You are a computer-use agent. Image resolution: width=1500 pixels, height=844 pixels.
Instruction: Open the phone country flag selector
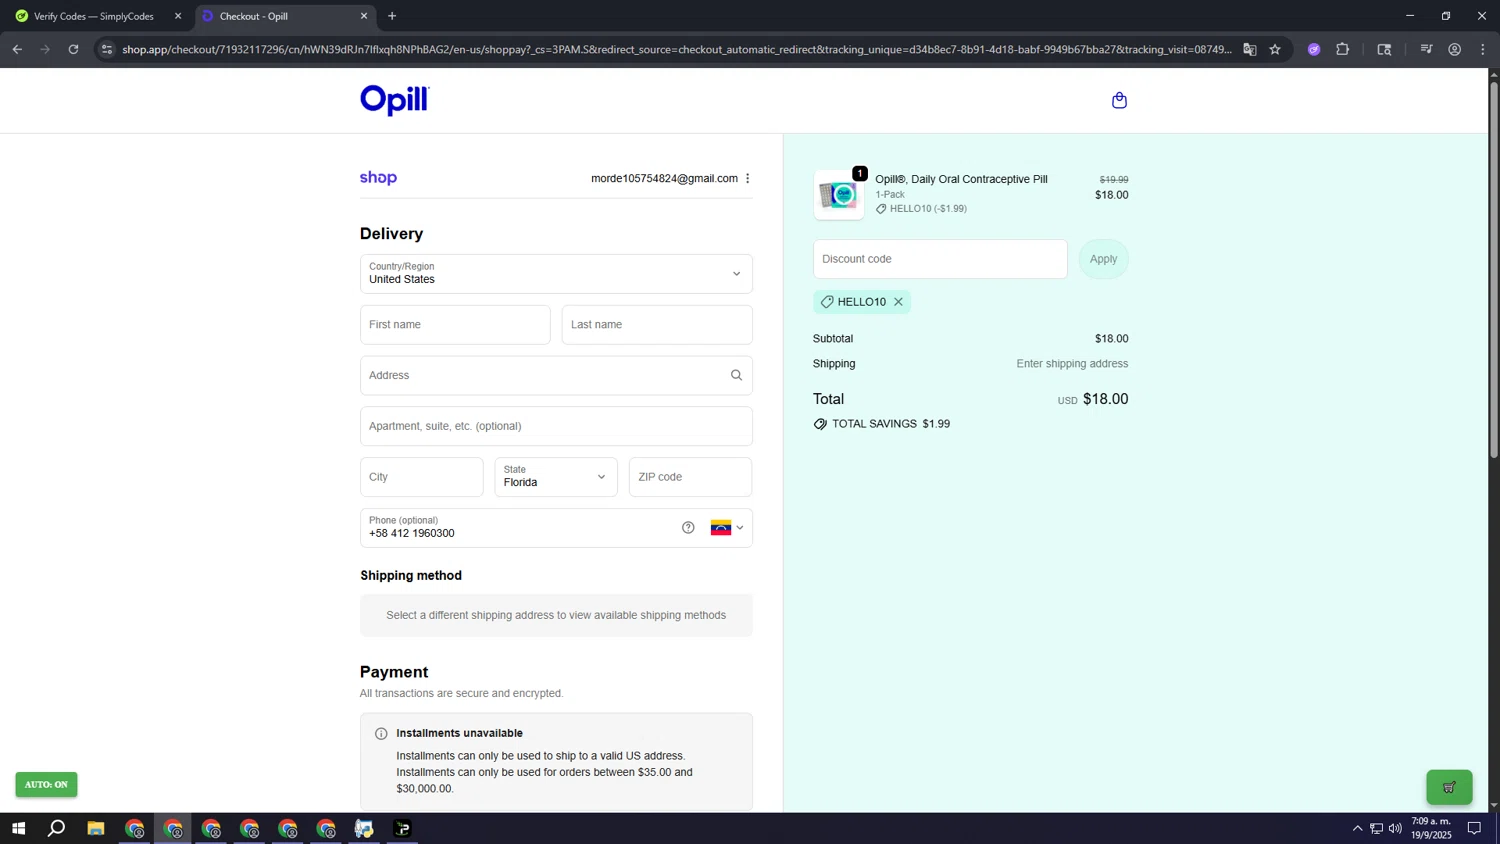click(727, 528)
